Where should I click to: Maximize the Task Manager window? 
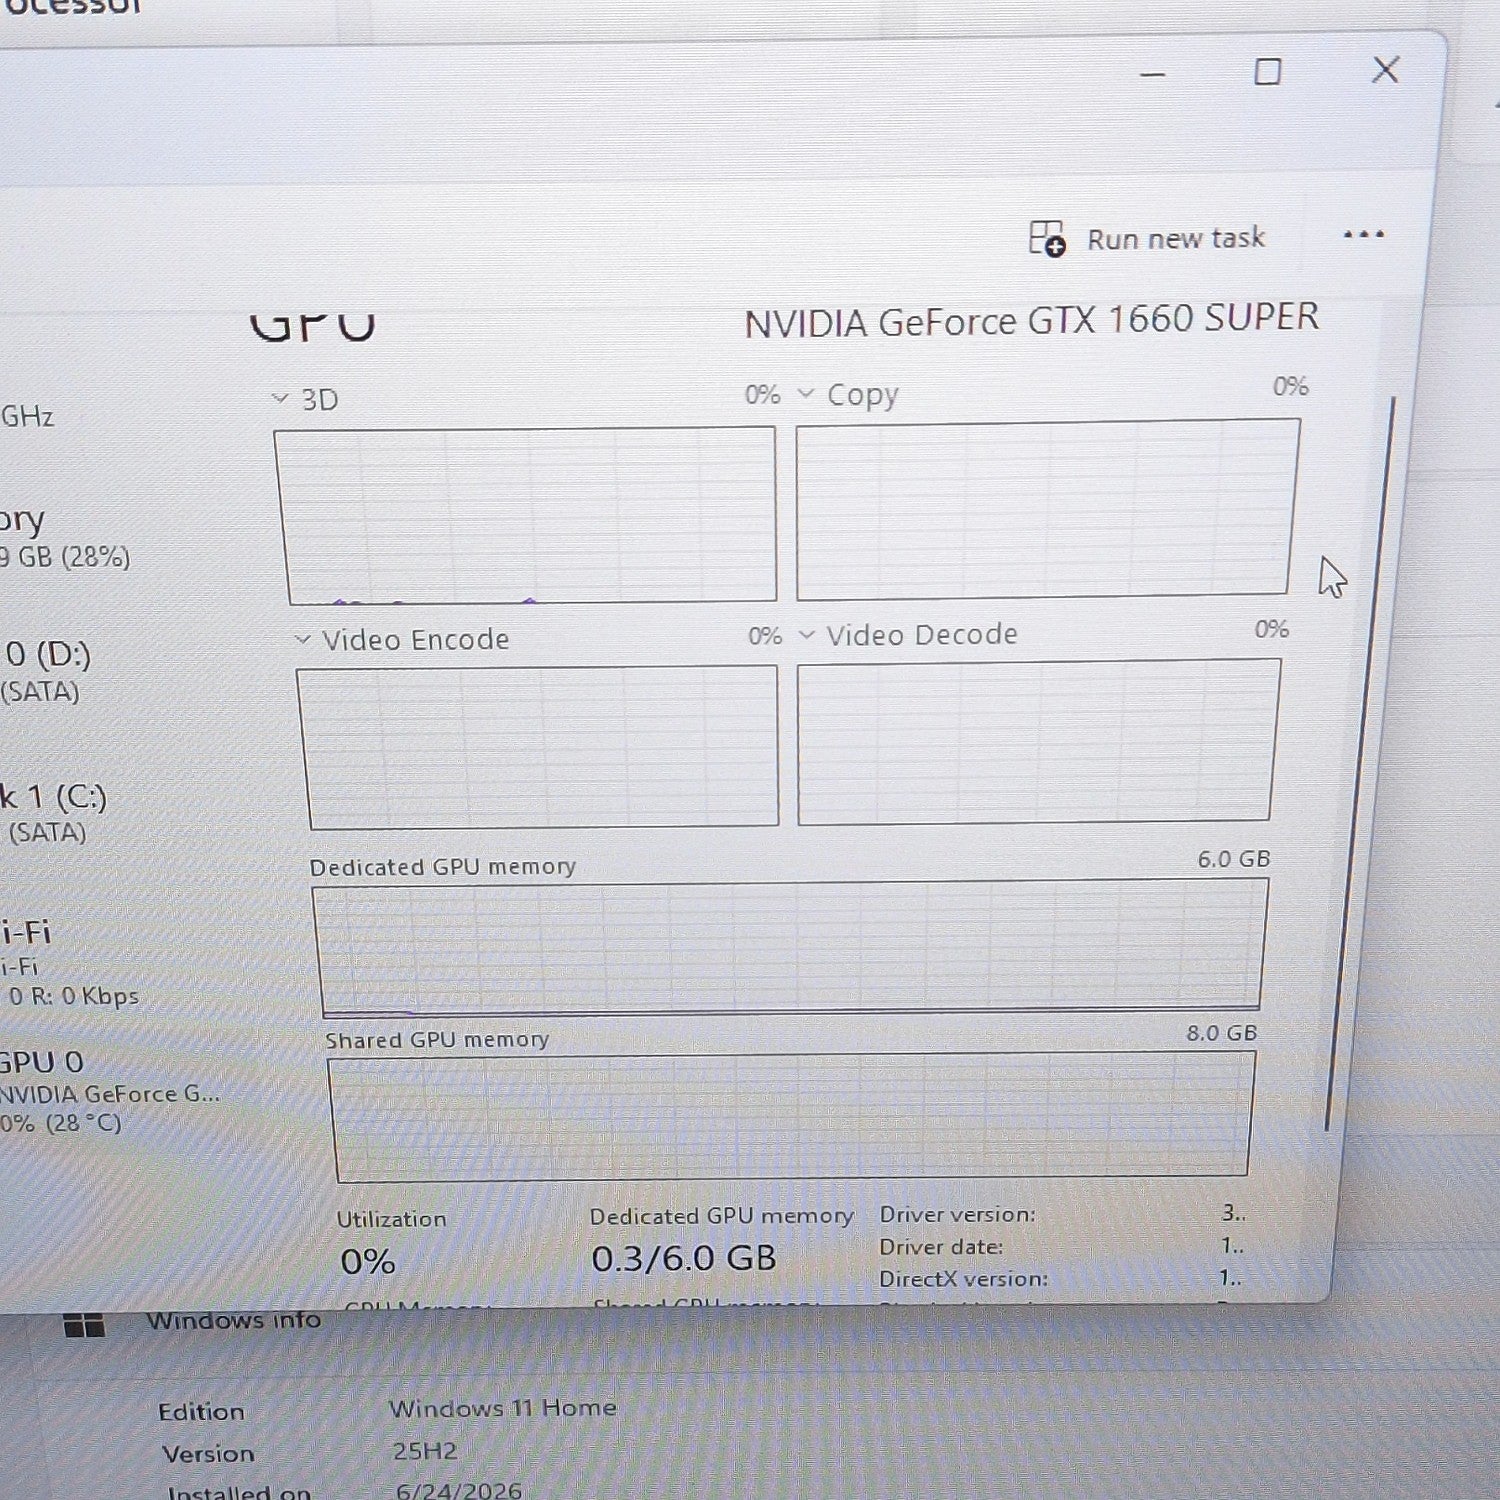(1268, 71)
